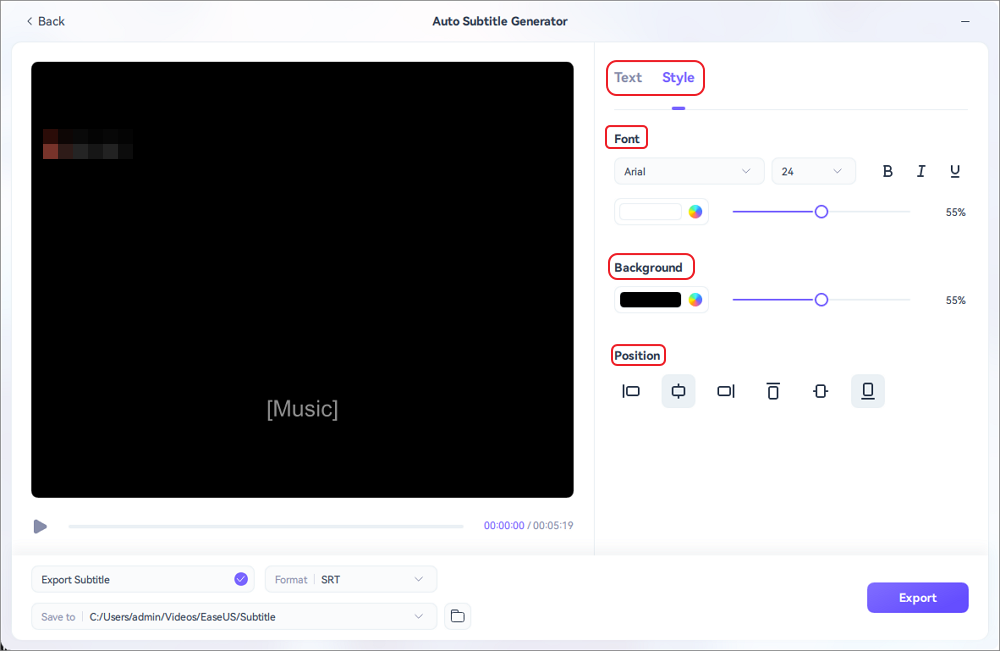
Task: Set subtitle to vertical middle position
Action: tap(820, 391)
